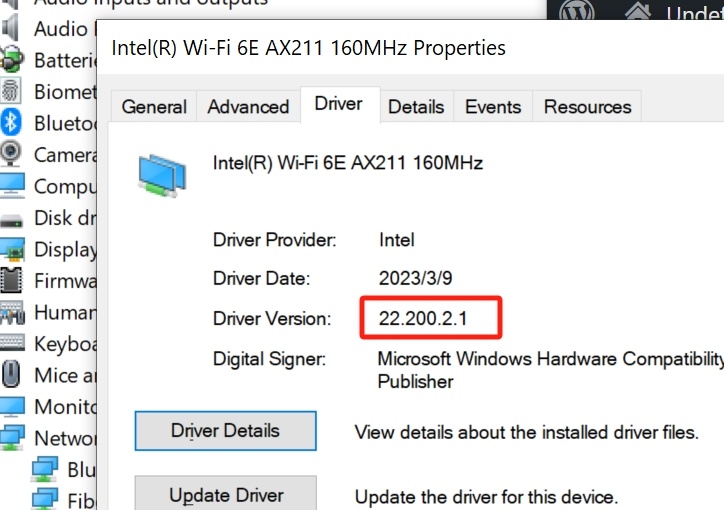
Task: Switch to the General tab
Action: (154, 107)
